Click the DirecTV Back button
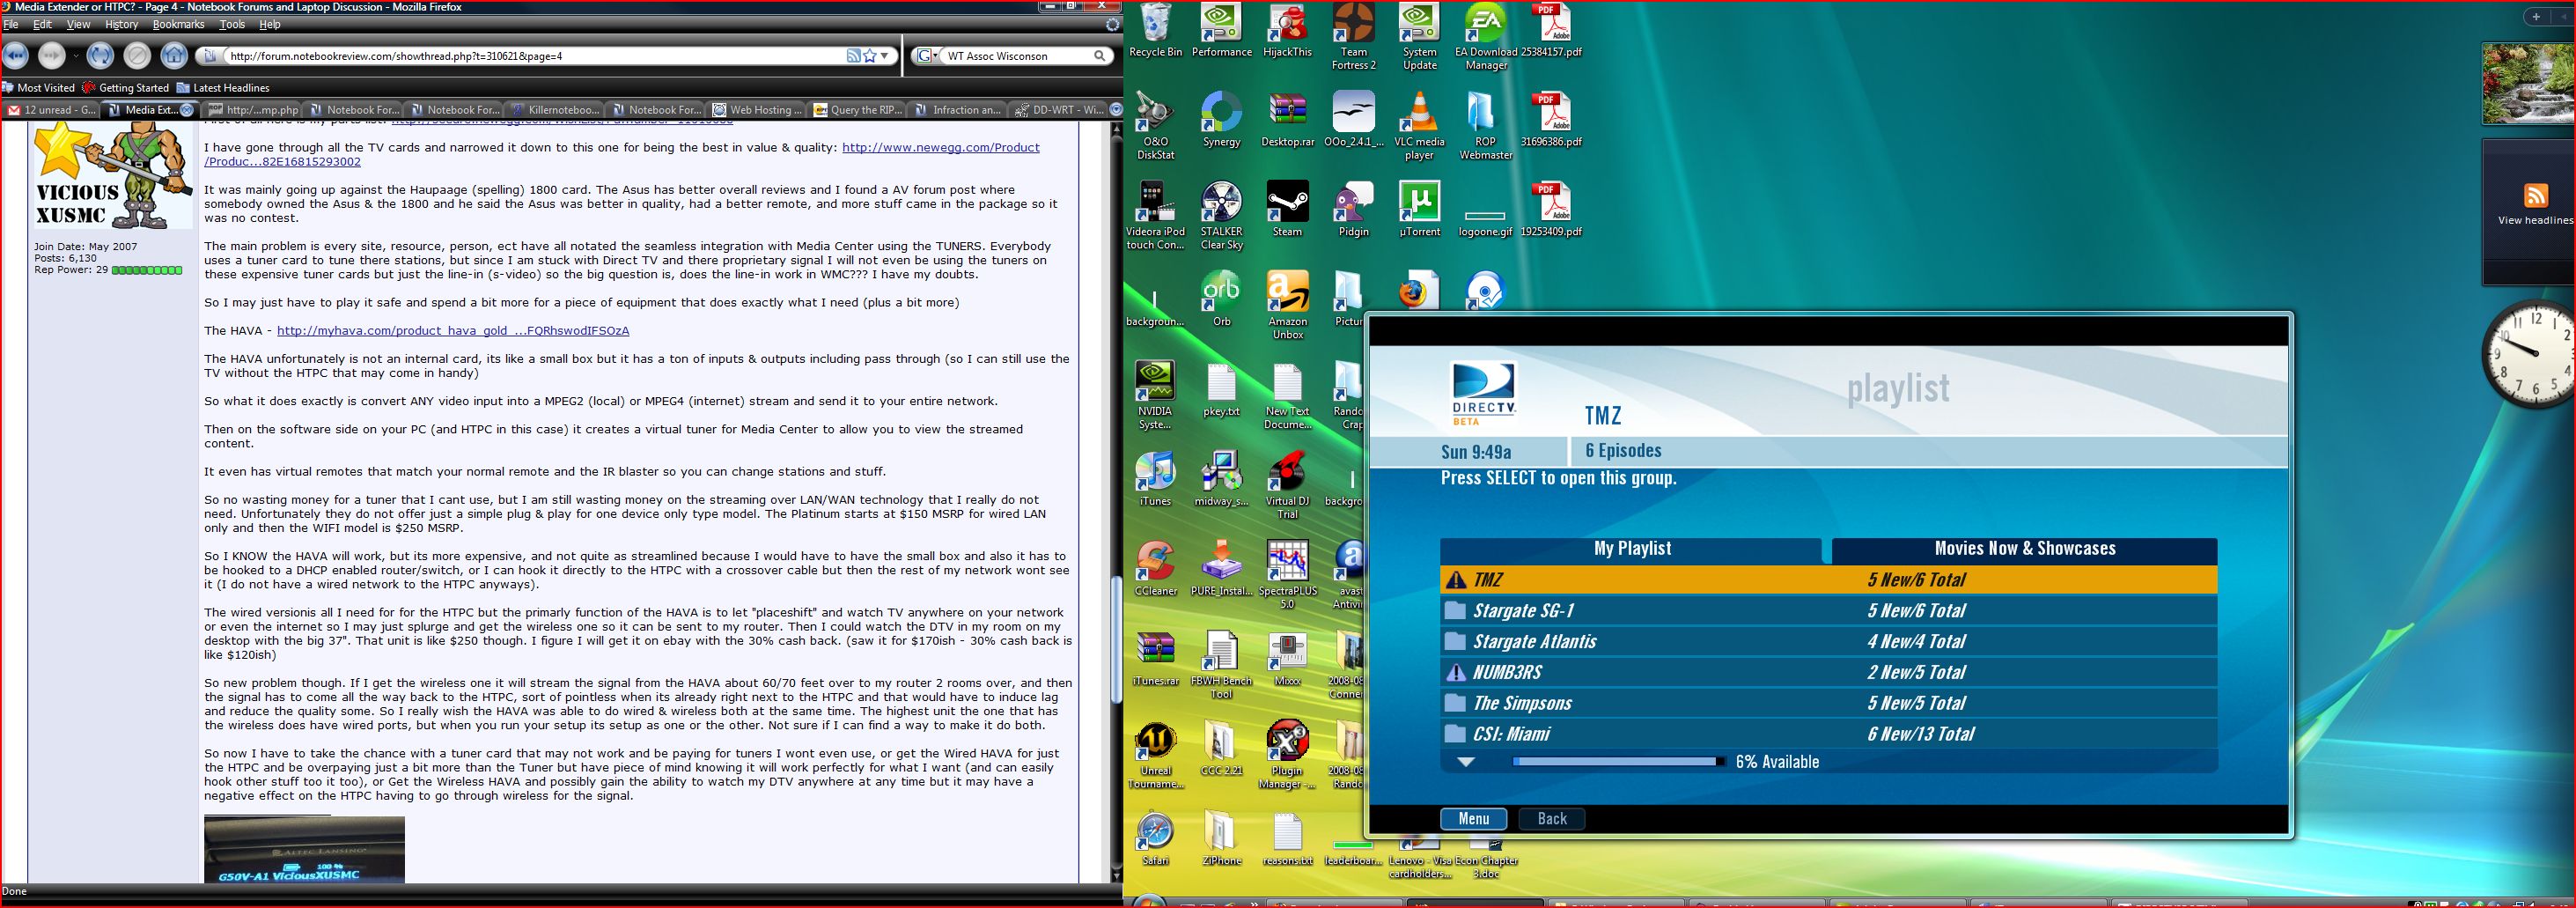This screenshot has height=908, width=2576. (1551, 819)
